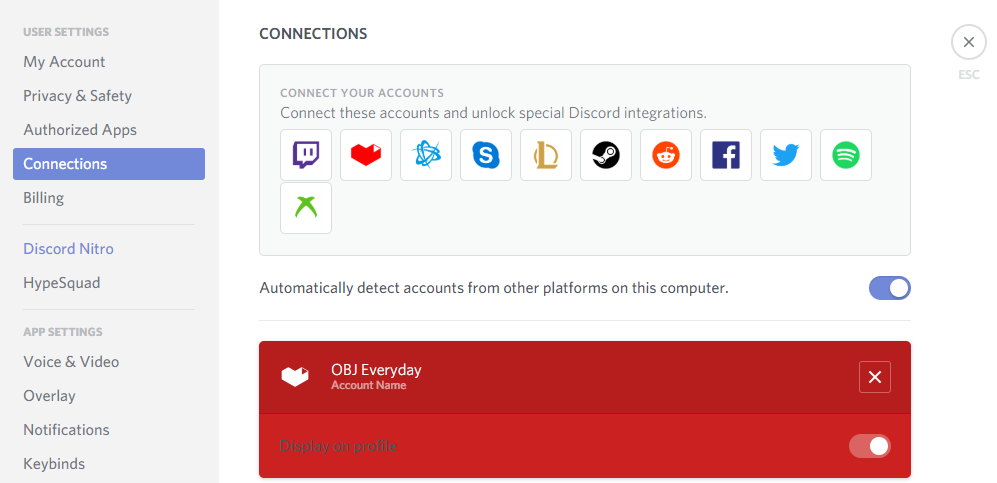Link your Skype account

click(x=486, y=155)
